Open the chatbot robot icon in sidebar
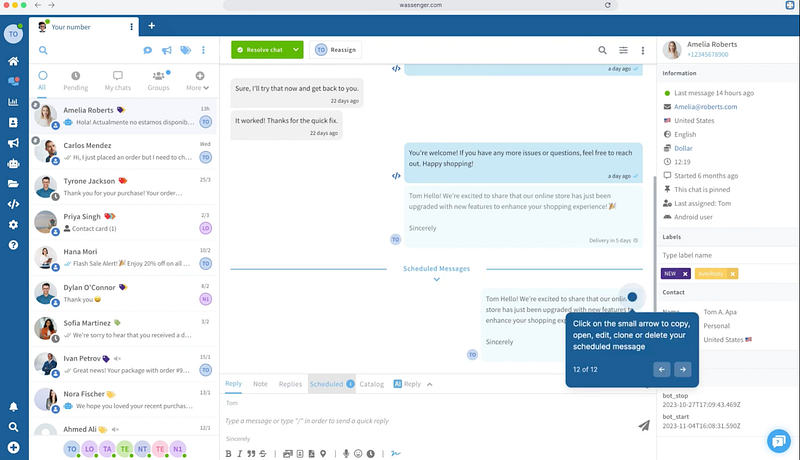Screen dimensions: 800x460 13,164
